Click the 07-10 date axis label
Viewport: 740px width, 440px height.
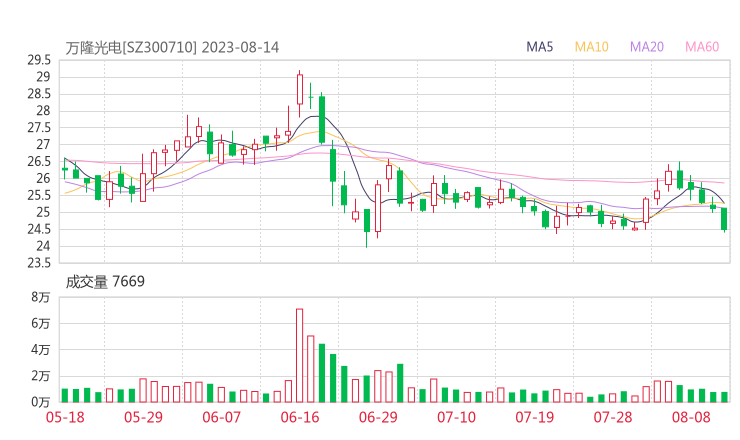(x=456, y=417)
